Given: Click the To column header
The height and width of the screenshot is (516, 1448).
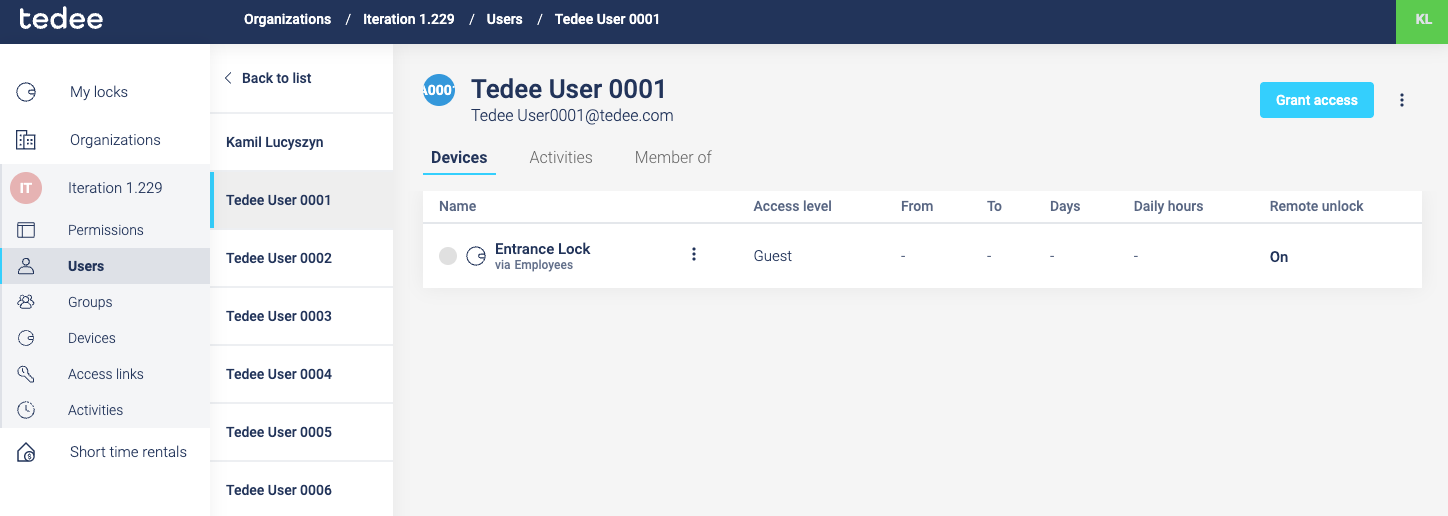Looking at the screenshot, I should pyautogui.click(x=994, y=206).
